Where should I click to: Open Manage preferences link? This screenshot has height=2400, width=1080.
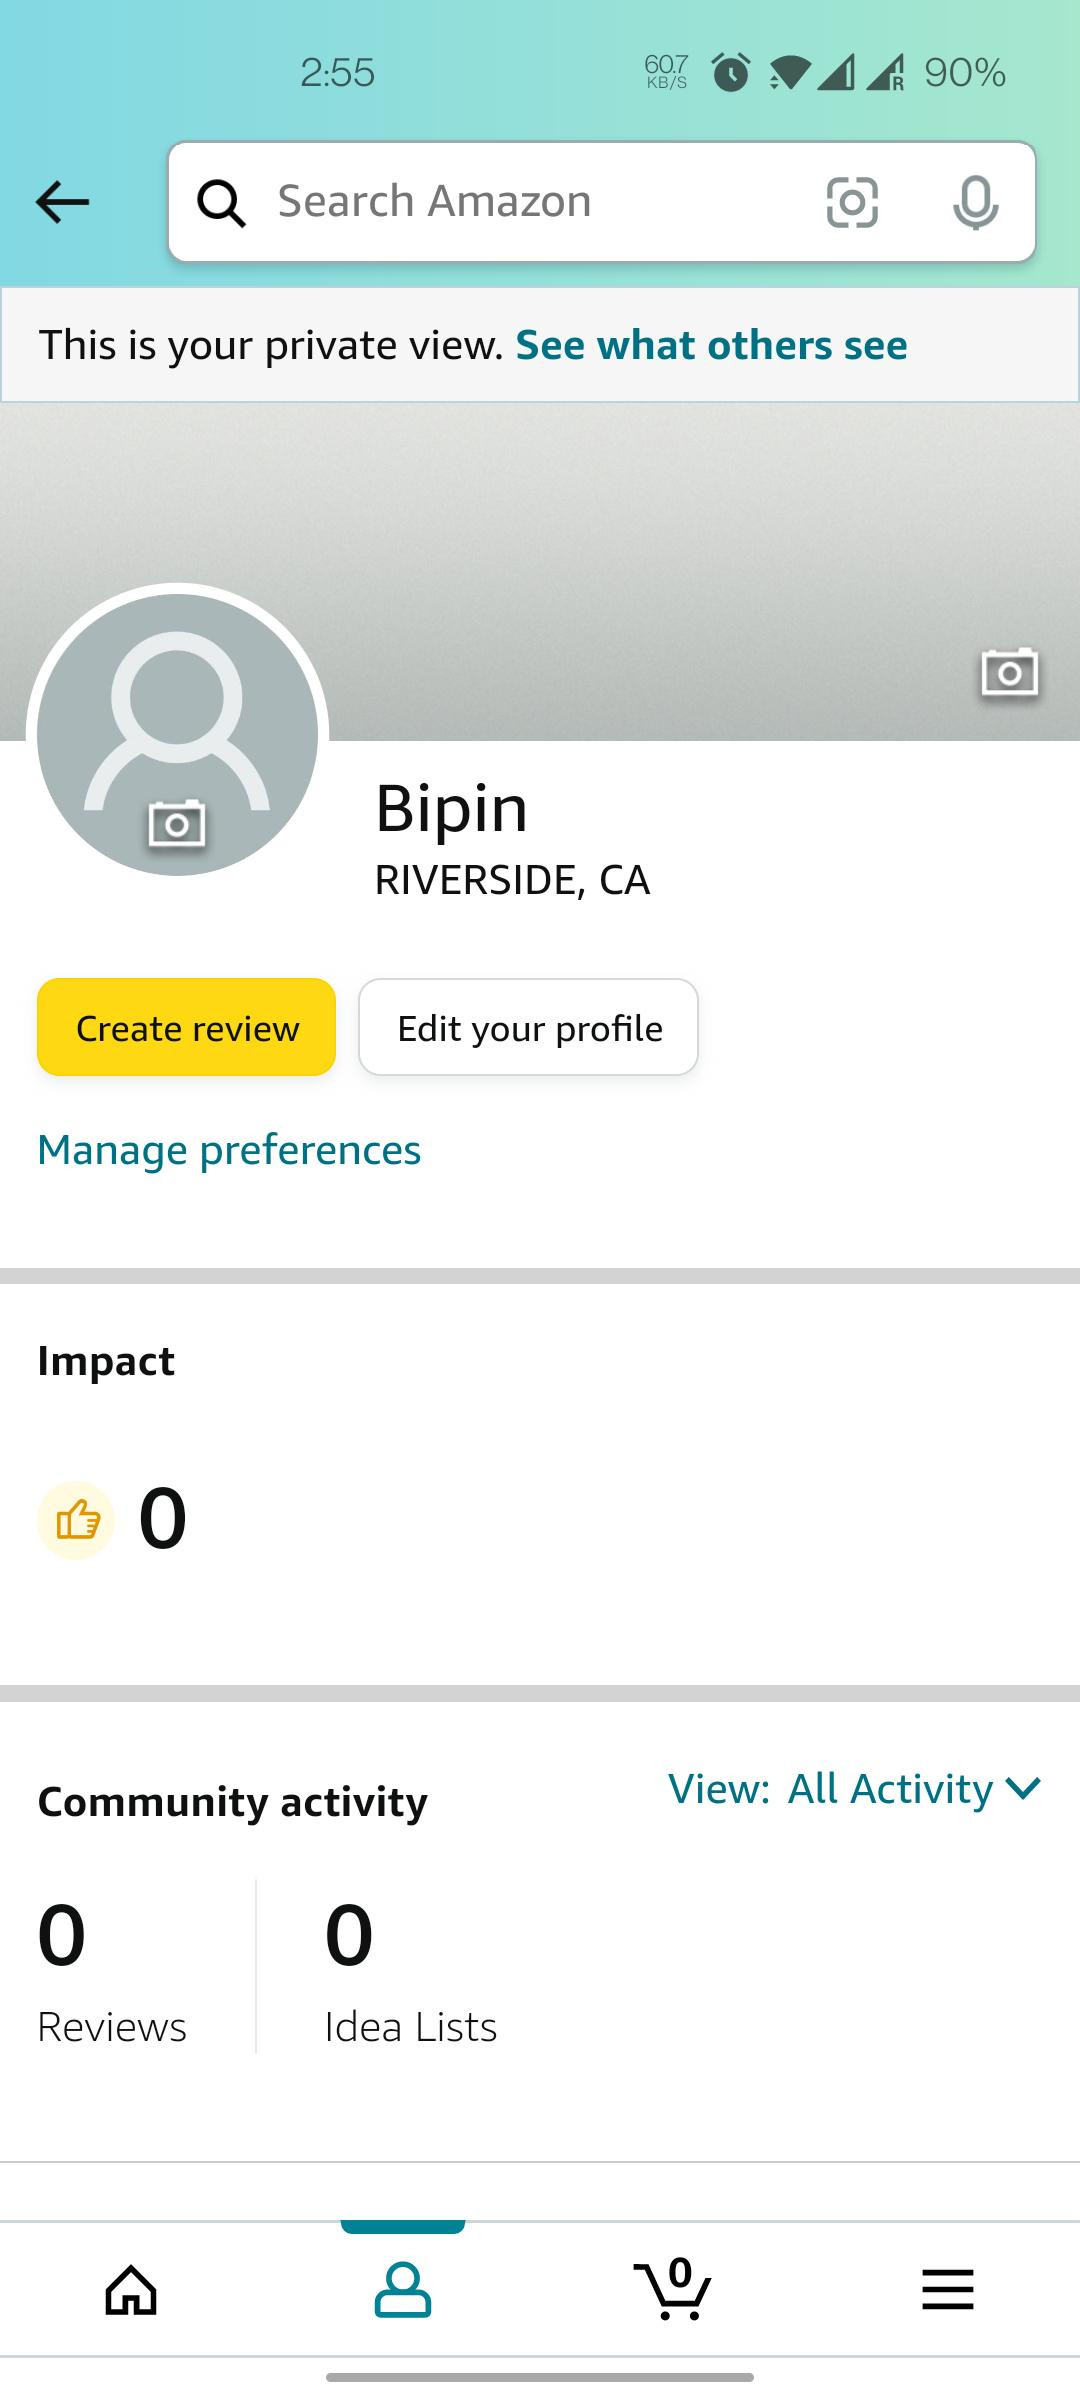229,1150
